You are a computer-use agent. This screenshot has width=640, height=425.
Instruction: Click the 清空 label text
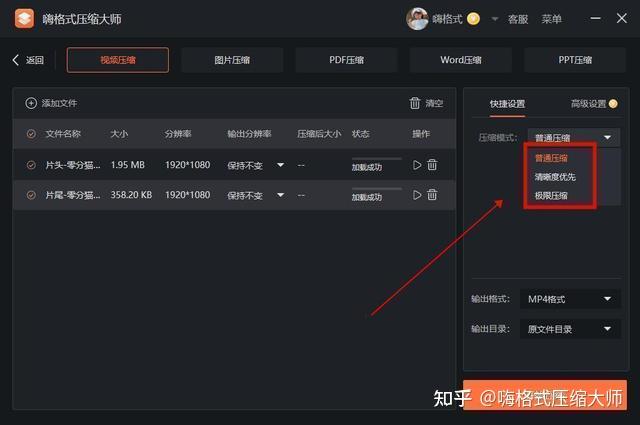tap(434, 103)
